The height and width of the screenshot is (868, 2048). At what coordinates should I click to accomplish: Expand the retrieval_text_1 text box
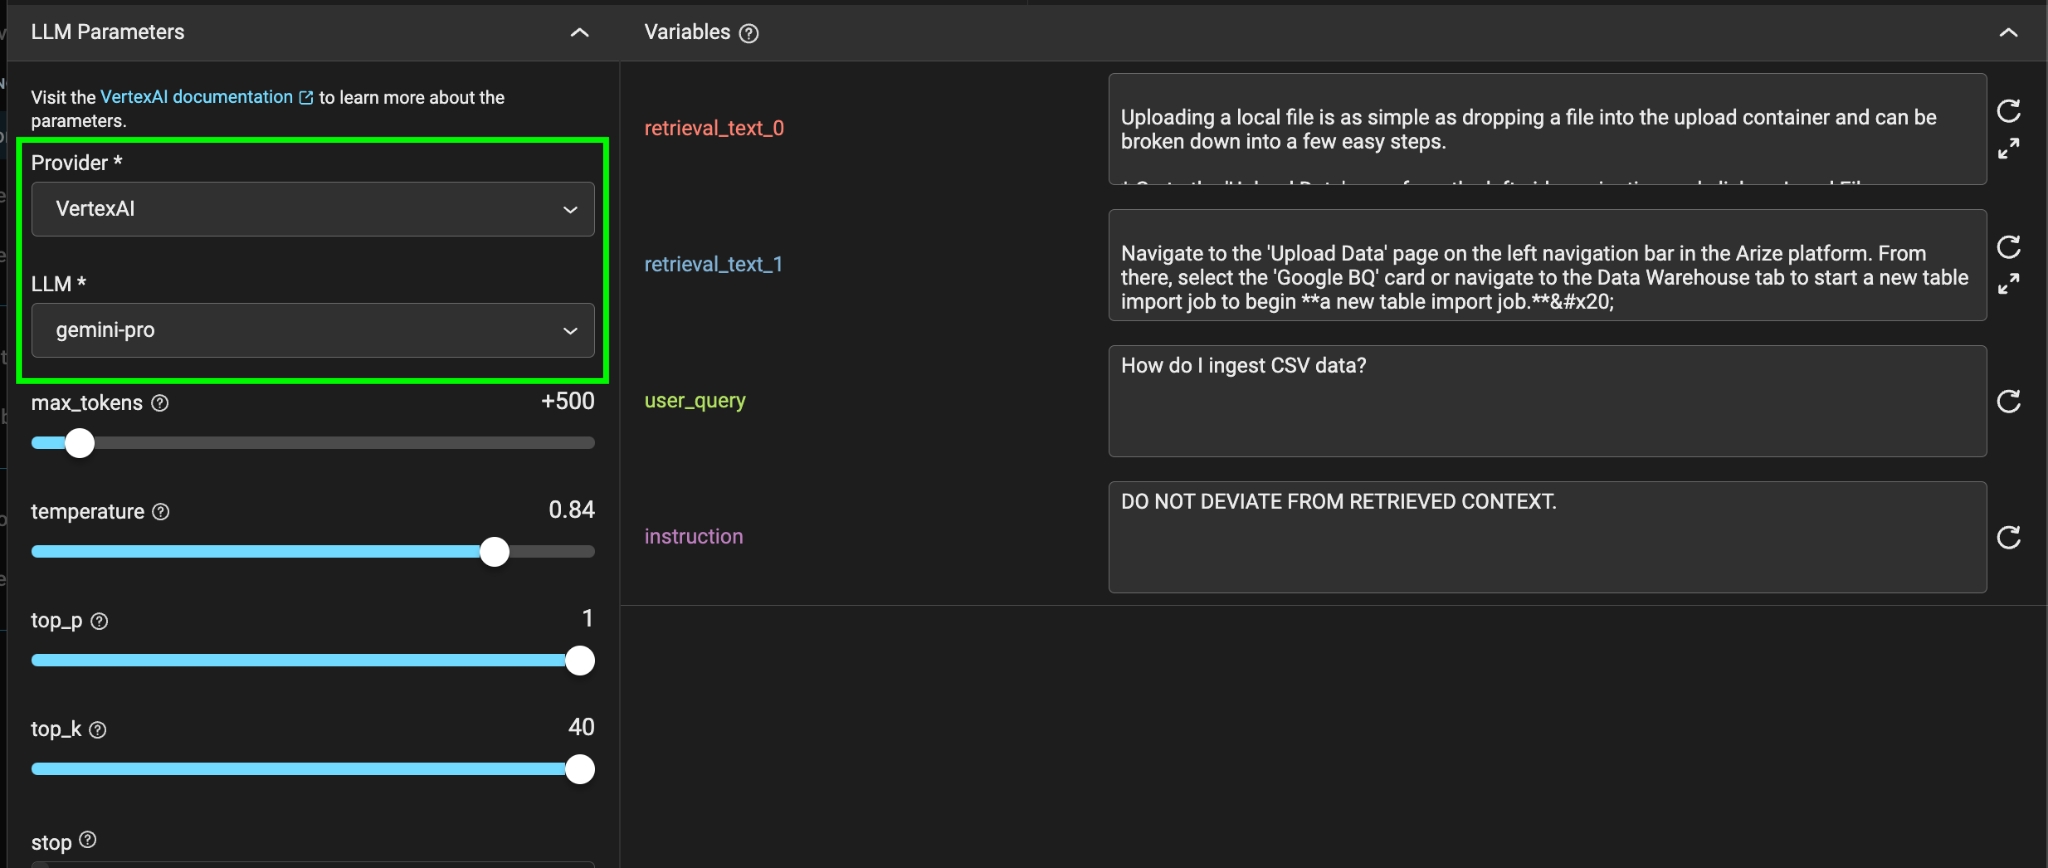pyautogui.click(x=2008, y=284)
